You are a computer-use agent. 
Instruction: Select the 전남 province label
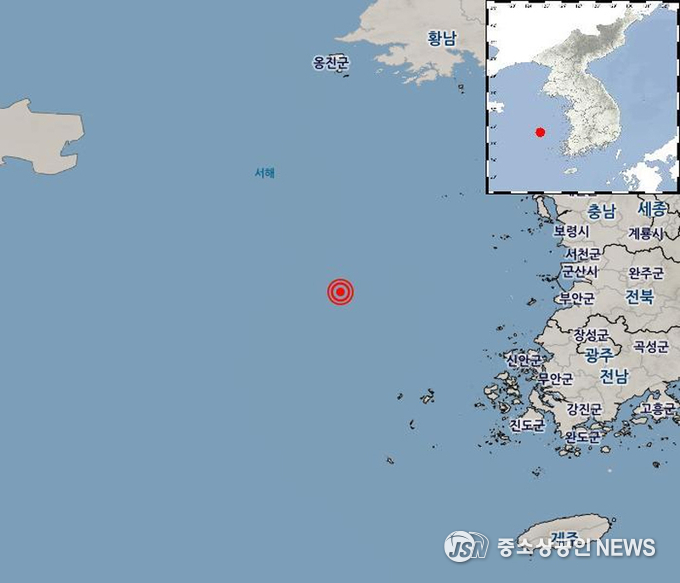click(614, 376)
